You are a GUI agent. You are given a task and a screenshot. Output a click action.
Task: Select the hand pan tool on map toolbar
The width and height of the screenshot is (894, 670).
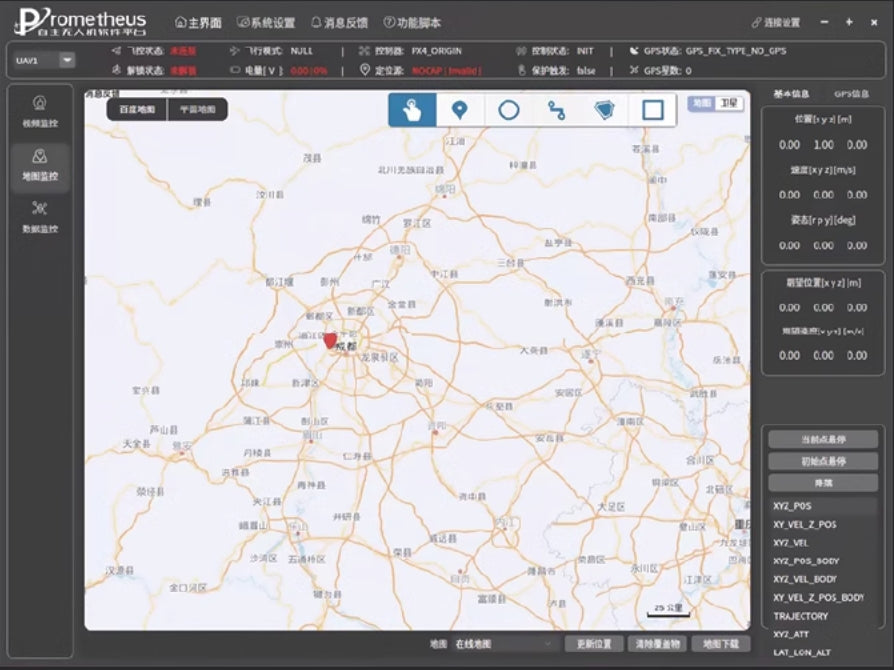pyautogui.click(x=412, y=109)
